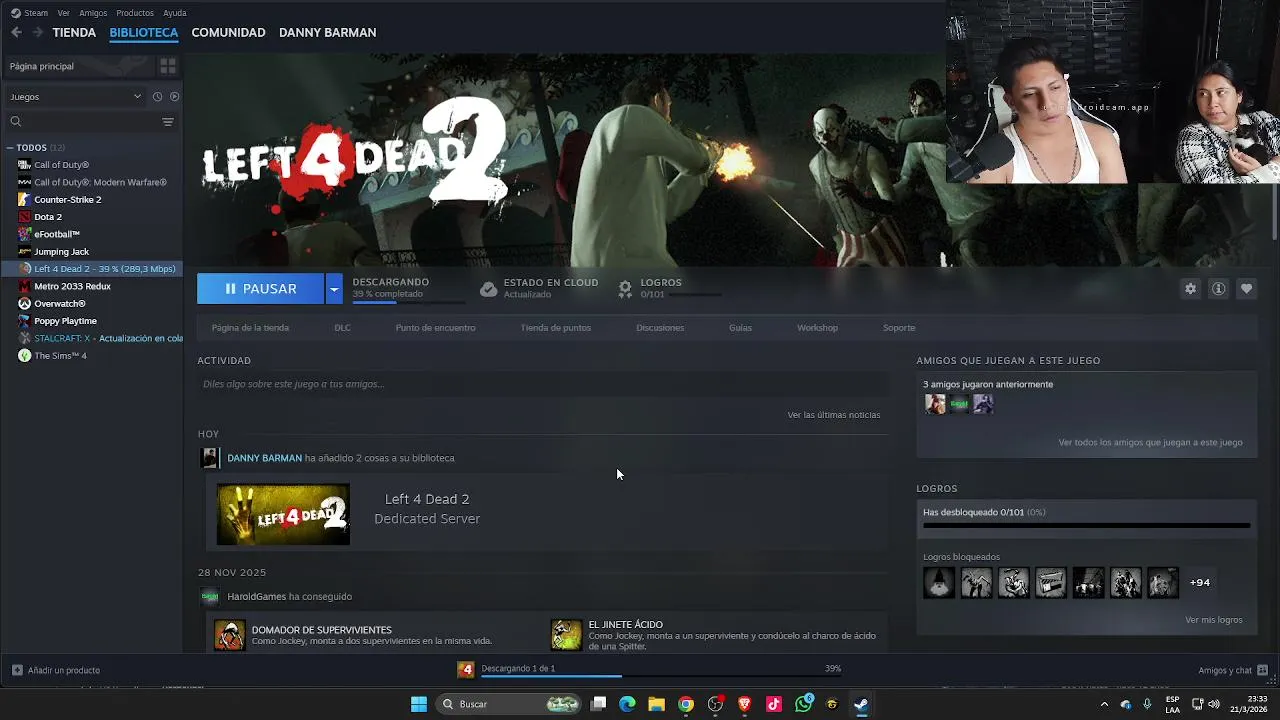Sort library by recent activity clock icon
1280x720 pixels.
click(157, 96)
